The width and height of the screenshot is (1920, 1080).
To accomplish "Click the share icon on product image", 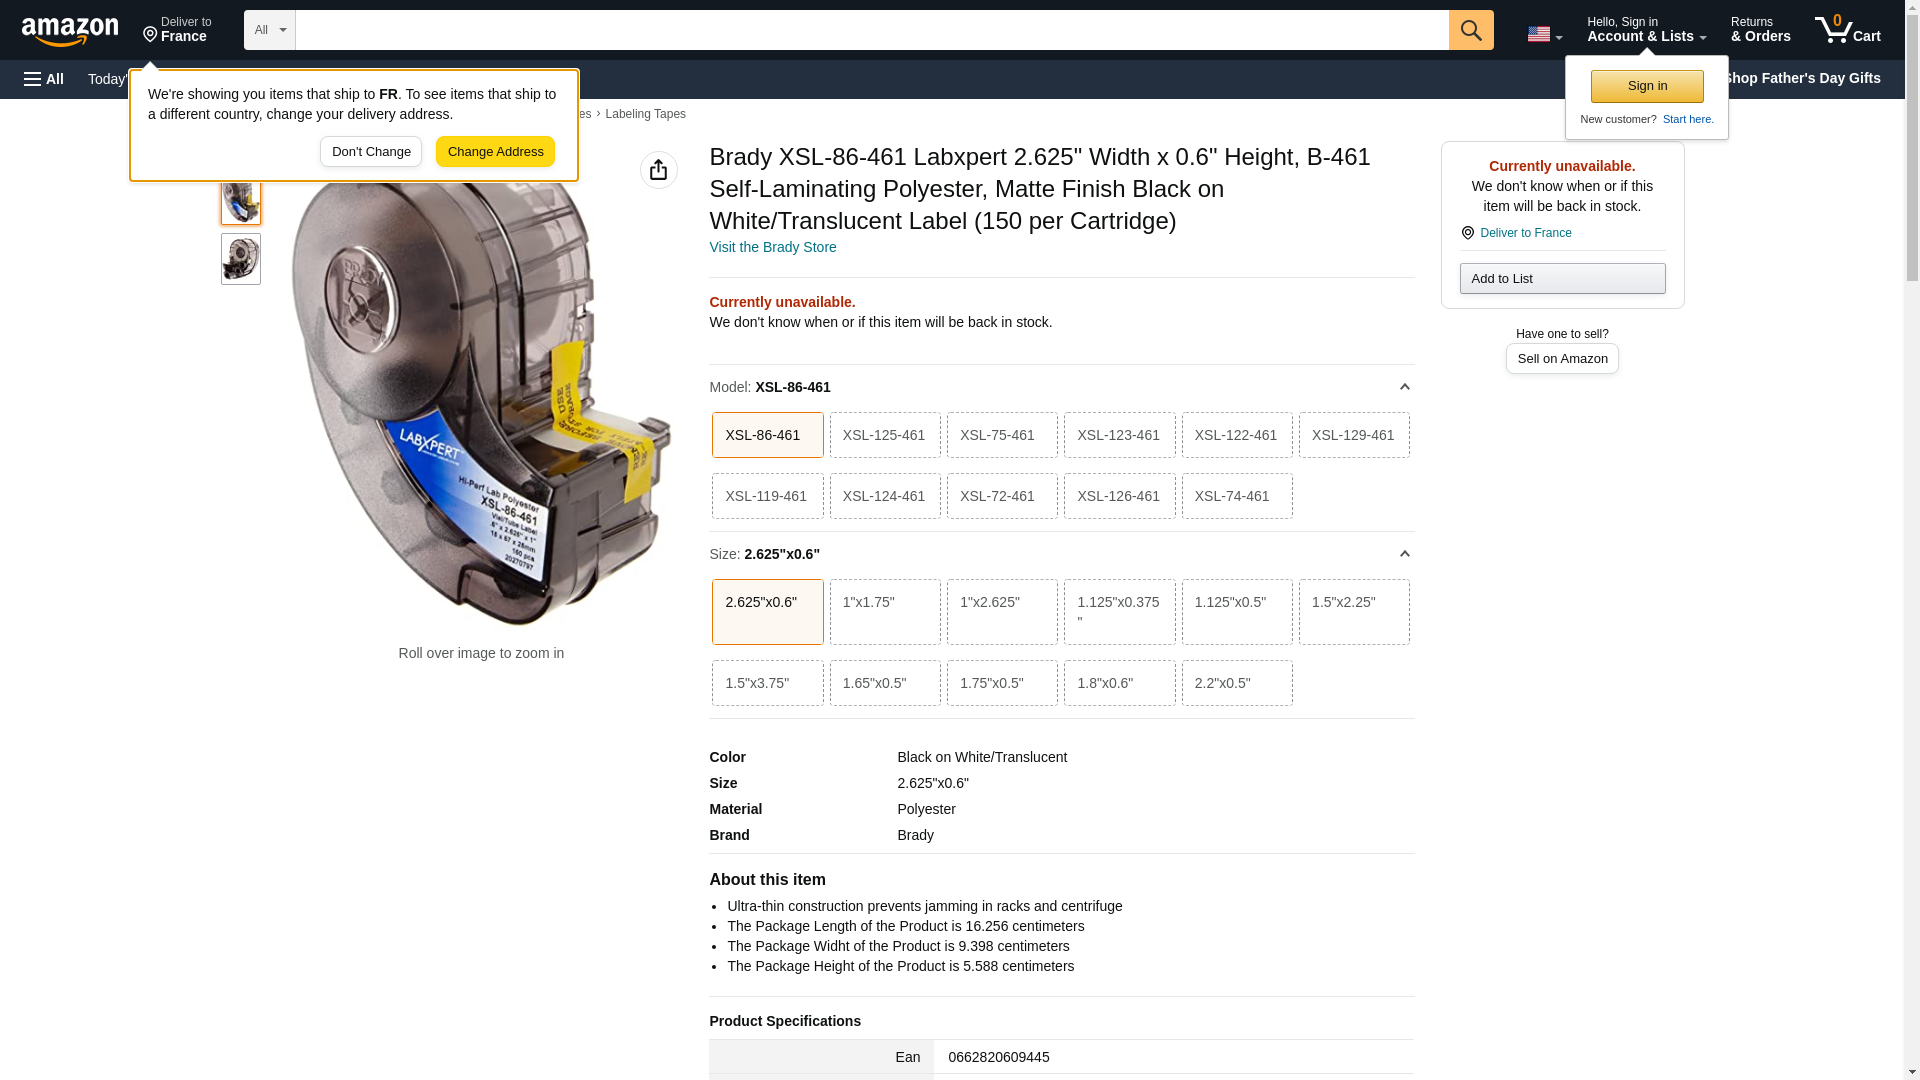I will coord(658,170).
